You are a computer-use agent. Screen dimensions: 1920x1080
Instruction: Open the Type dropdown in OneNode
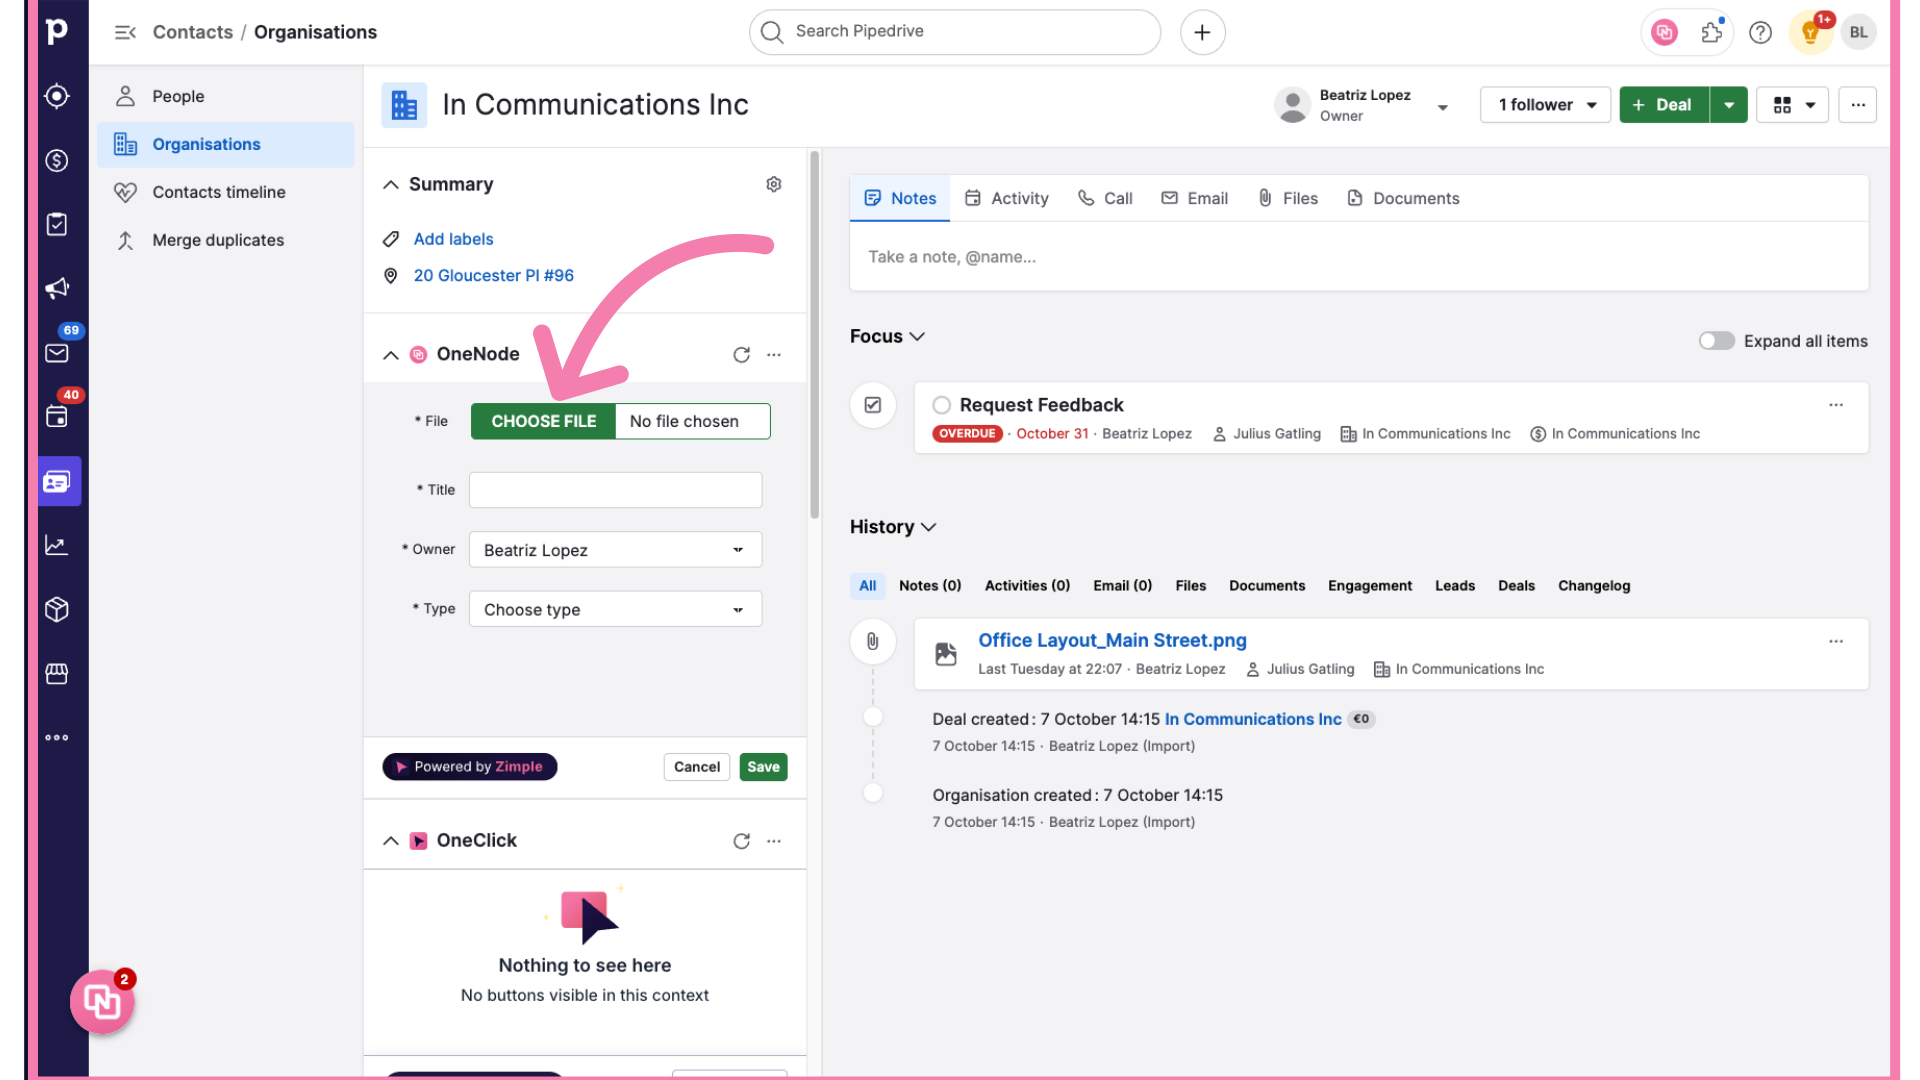(615, 609)
